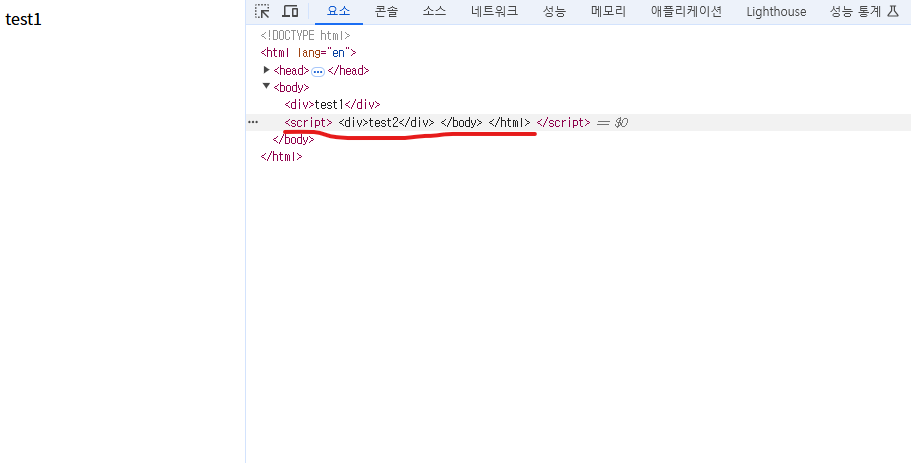Viewport: 911px width, 463px height.
Task: Click the closing /script tag
Action: point(563,123)
